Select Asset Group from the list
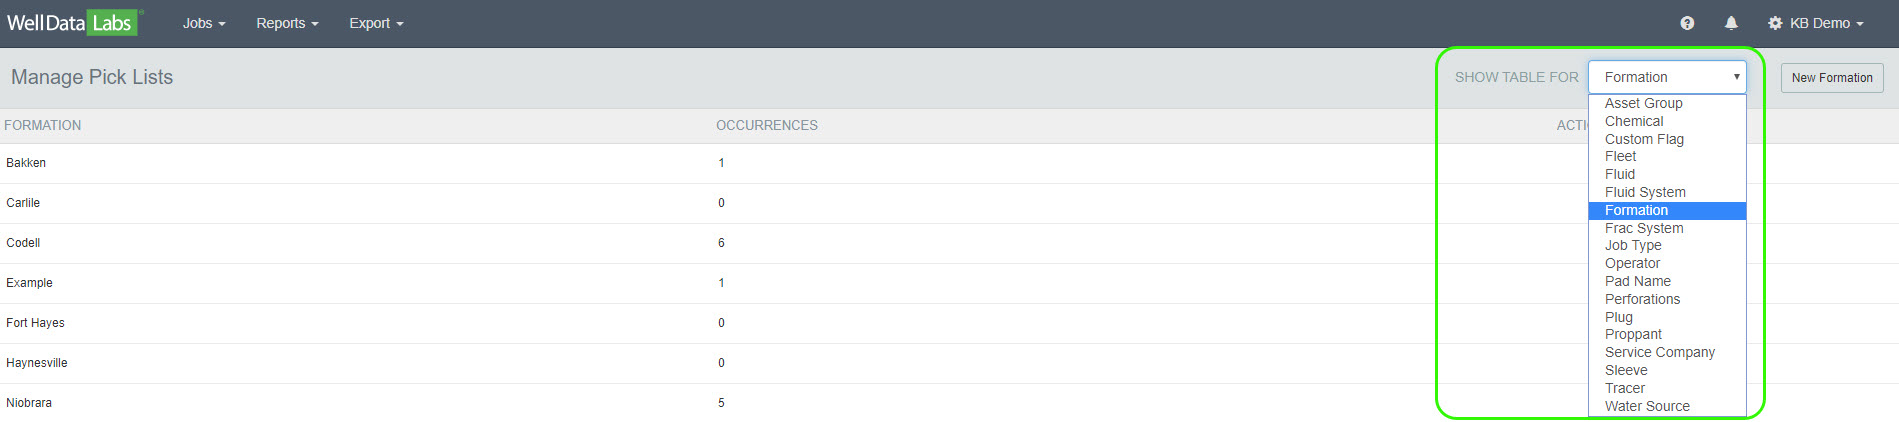1899x422 pixels. [x=1643, y=103]
